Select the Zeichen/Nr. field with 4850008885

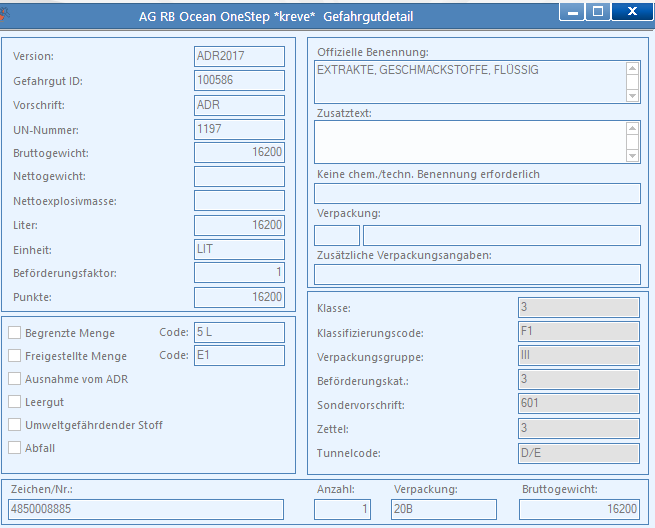tap(146, 509)
